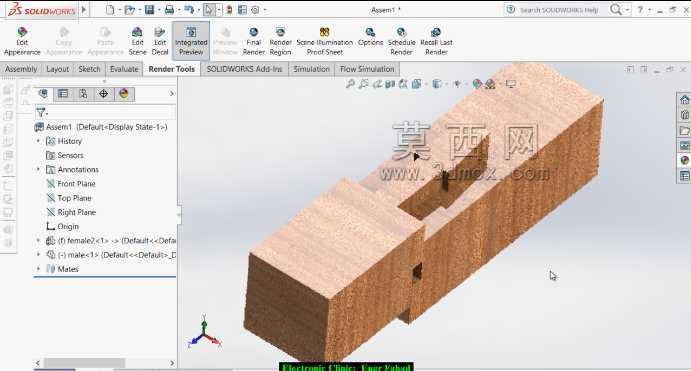
Task: Create a new document from the toolbar
Action: coord(110,10)
